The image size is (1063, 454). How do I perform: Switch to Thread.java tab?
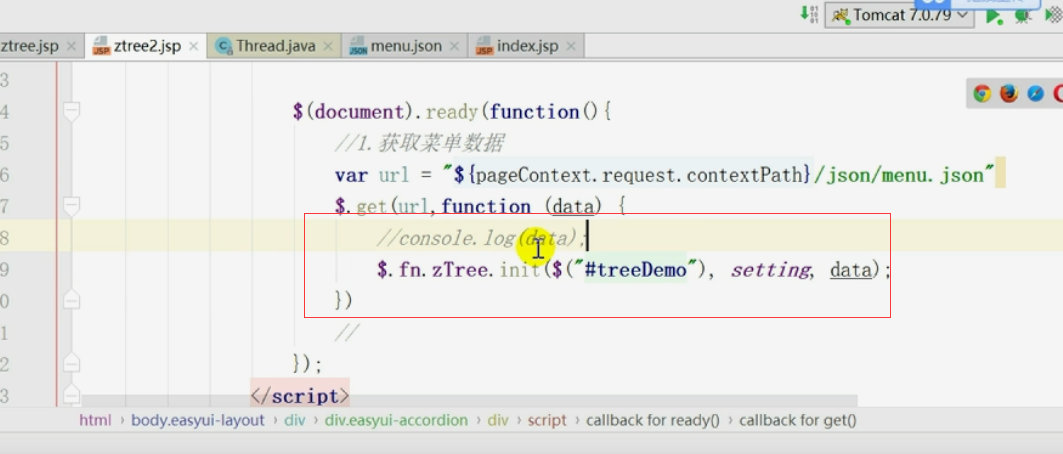274,46
